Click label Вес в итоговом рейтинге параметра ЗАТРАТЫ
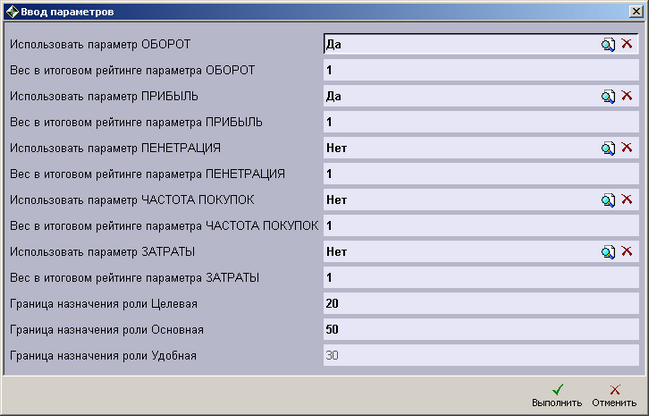 point(135,278)
